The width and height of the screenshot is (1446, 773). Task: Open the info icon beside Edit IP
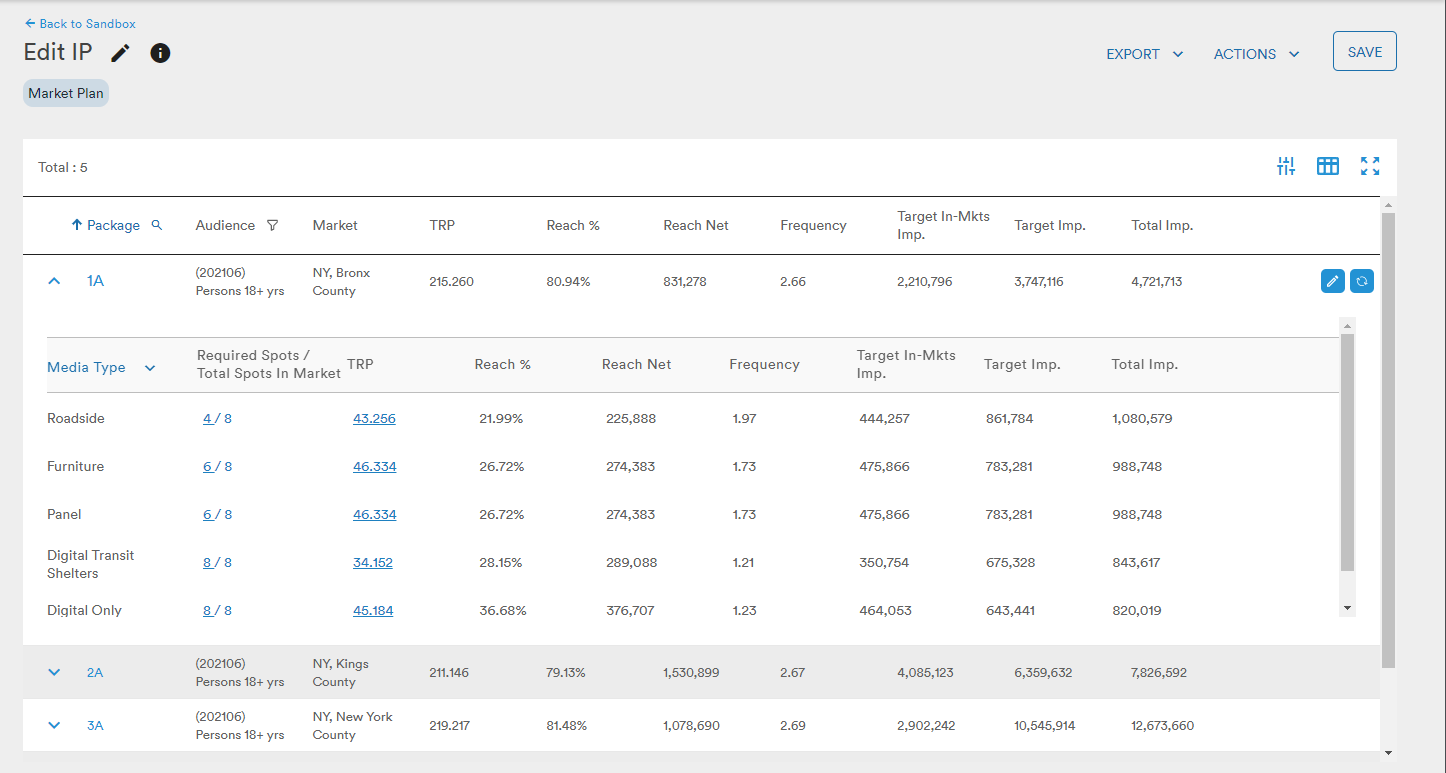coord(160,53)
